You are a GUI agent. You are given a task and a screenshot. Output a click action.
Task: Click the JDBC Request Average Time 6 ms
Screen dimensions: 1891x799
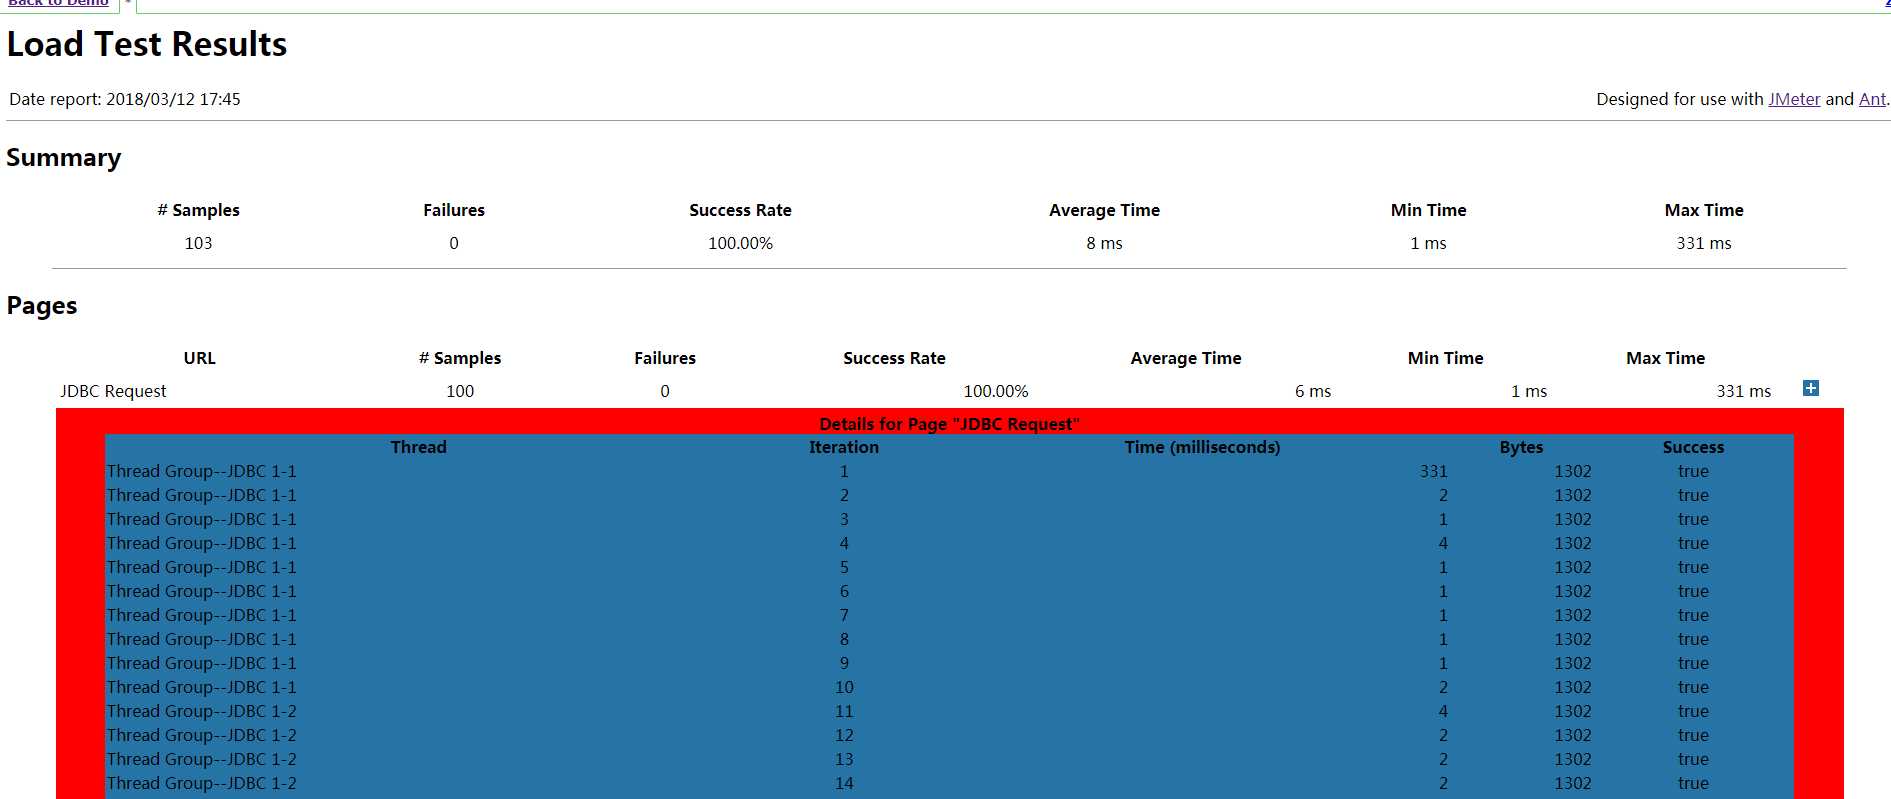[x=1313, y=391]
